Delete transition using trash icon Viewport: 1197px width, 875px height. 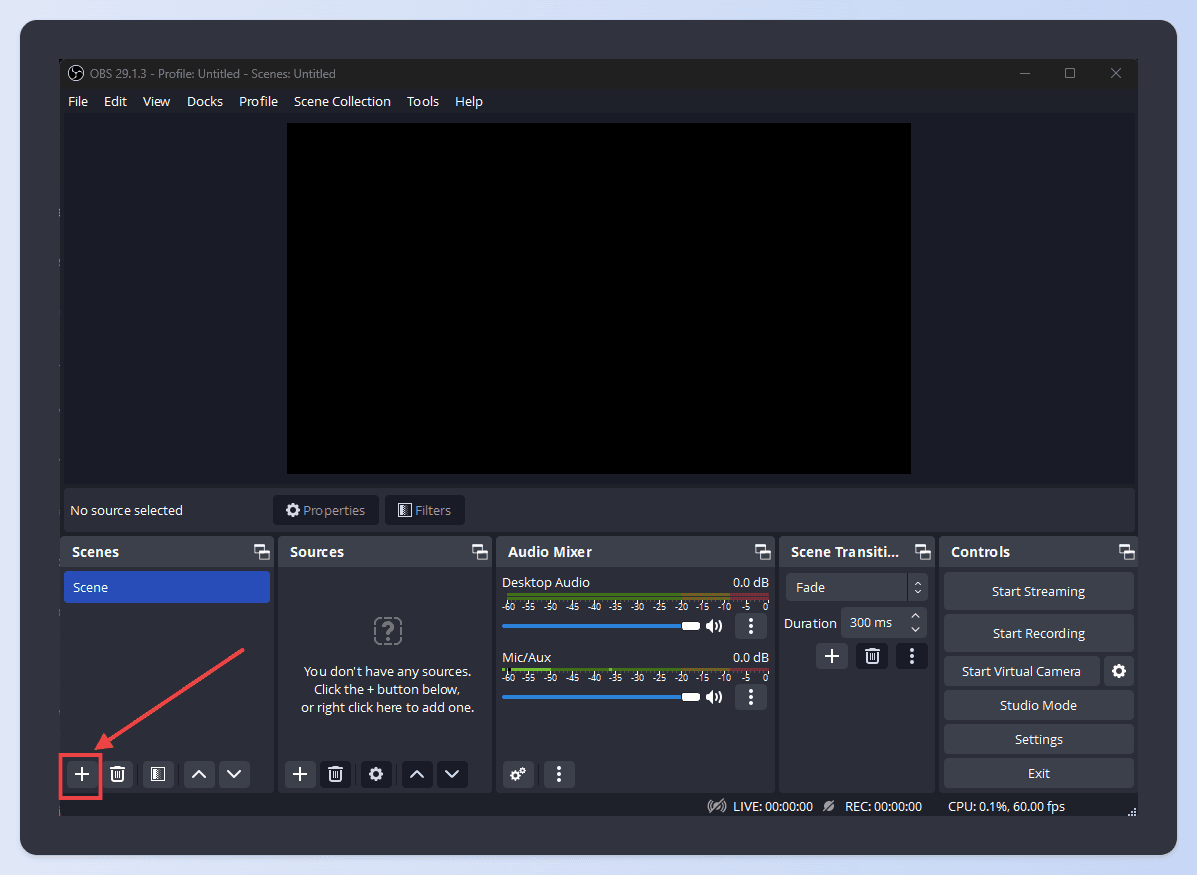point(872,656)
